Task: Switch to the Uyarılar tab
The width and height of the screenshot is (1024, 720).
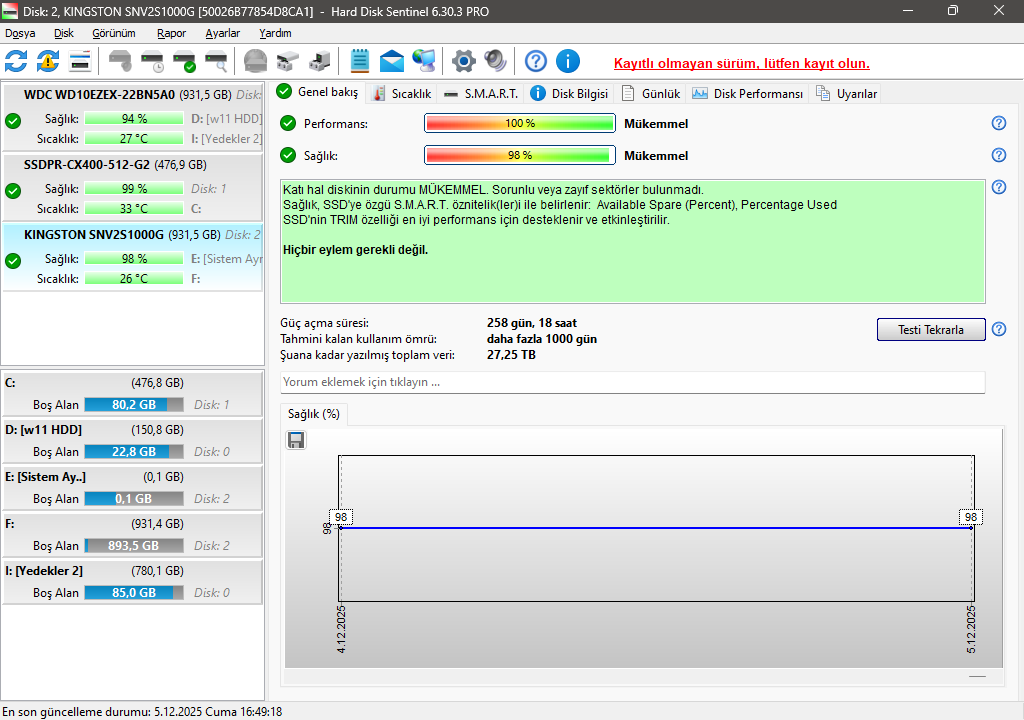Action: click(x=846, y=94)
